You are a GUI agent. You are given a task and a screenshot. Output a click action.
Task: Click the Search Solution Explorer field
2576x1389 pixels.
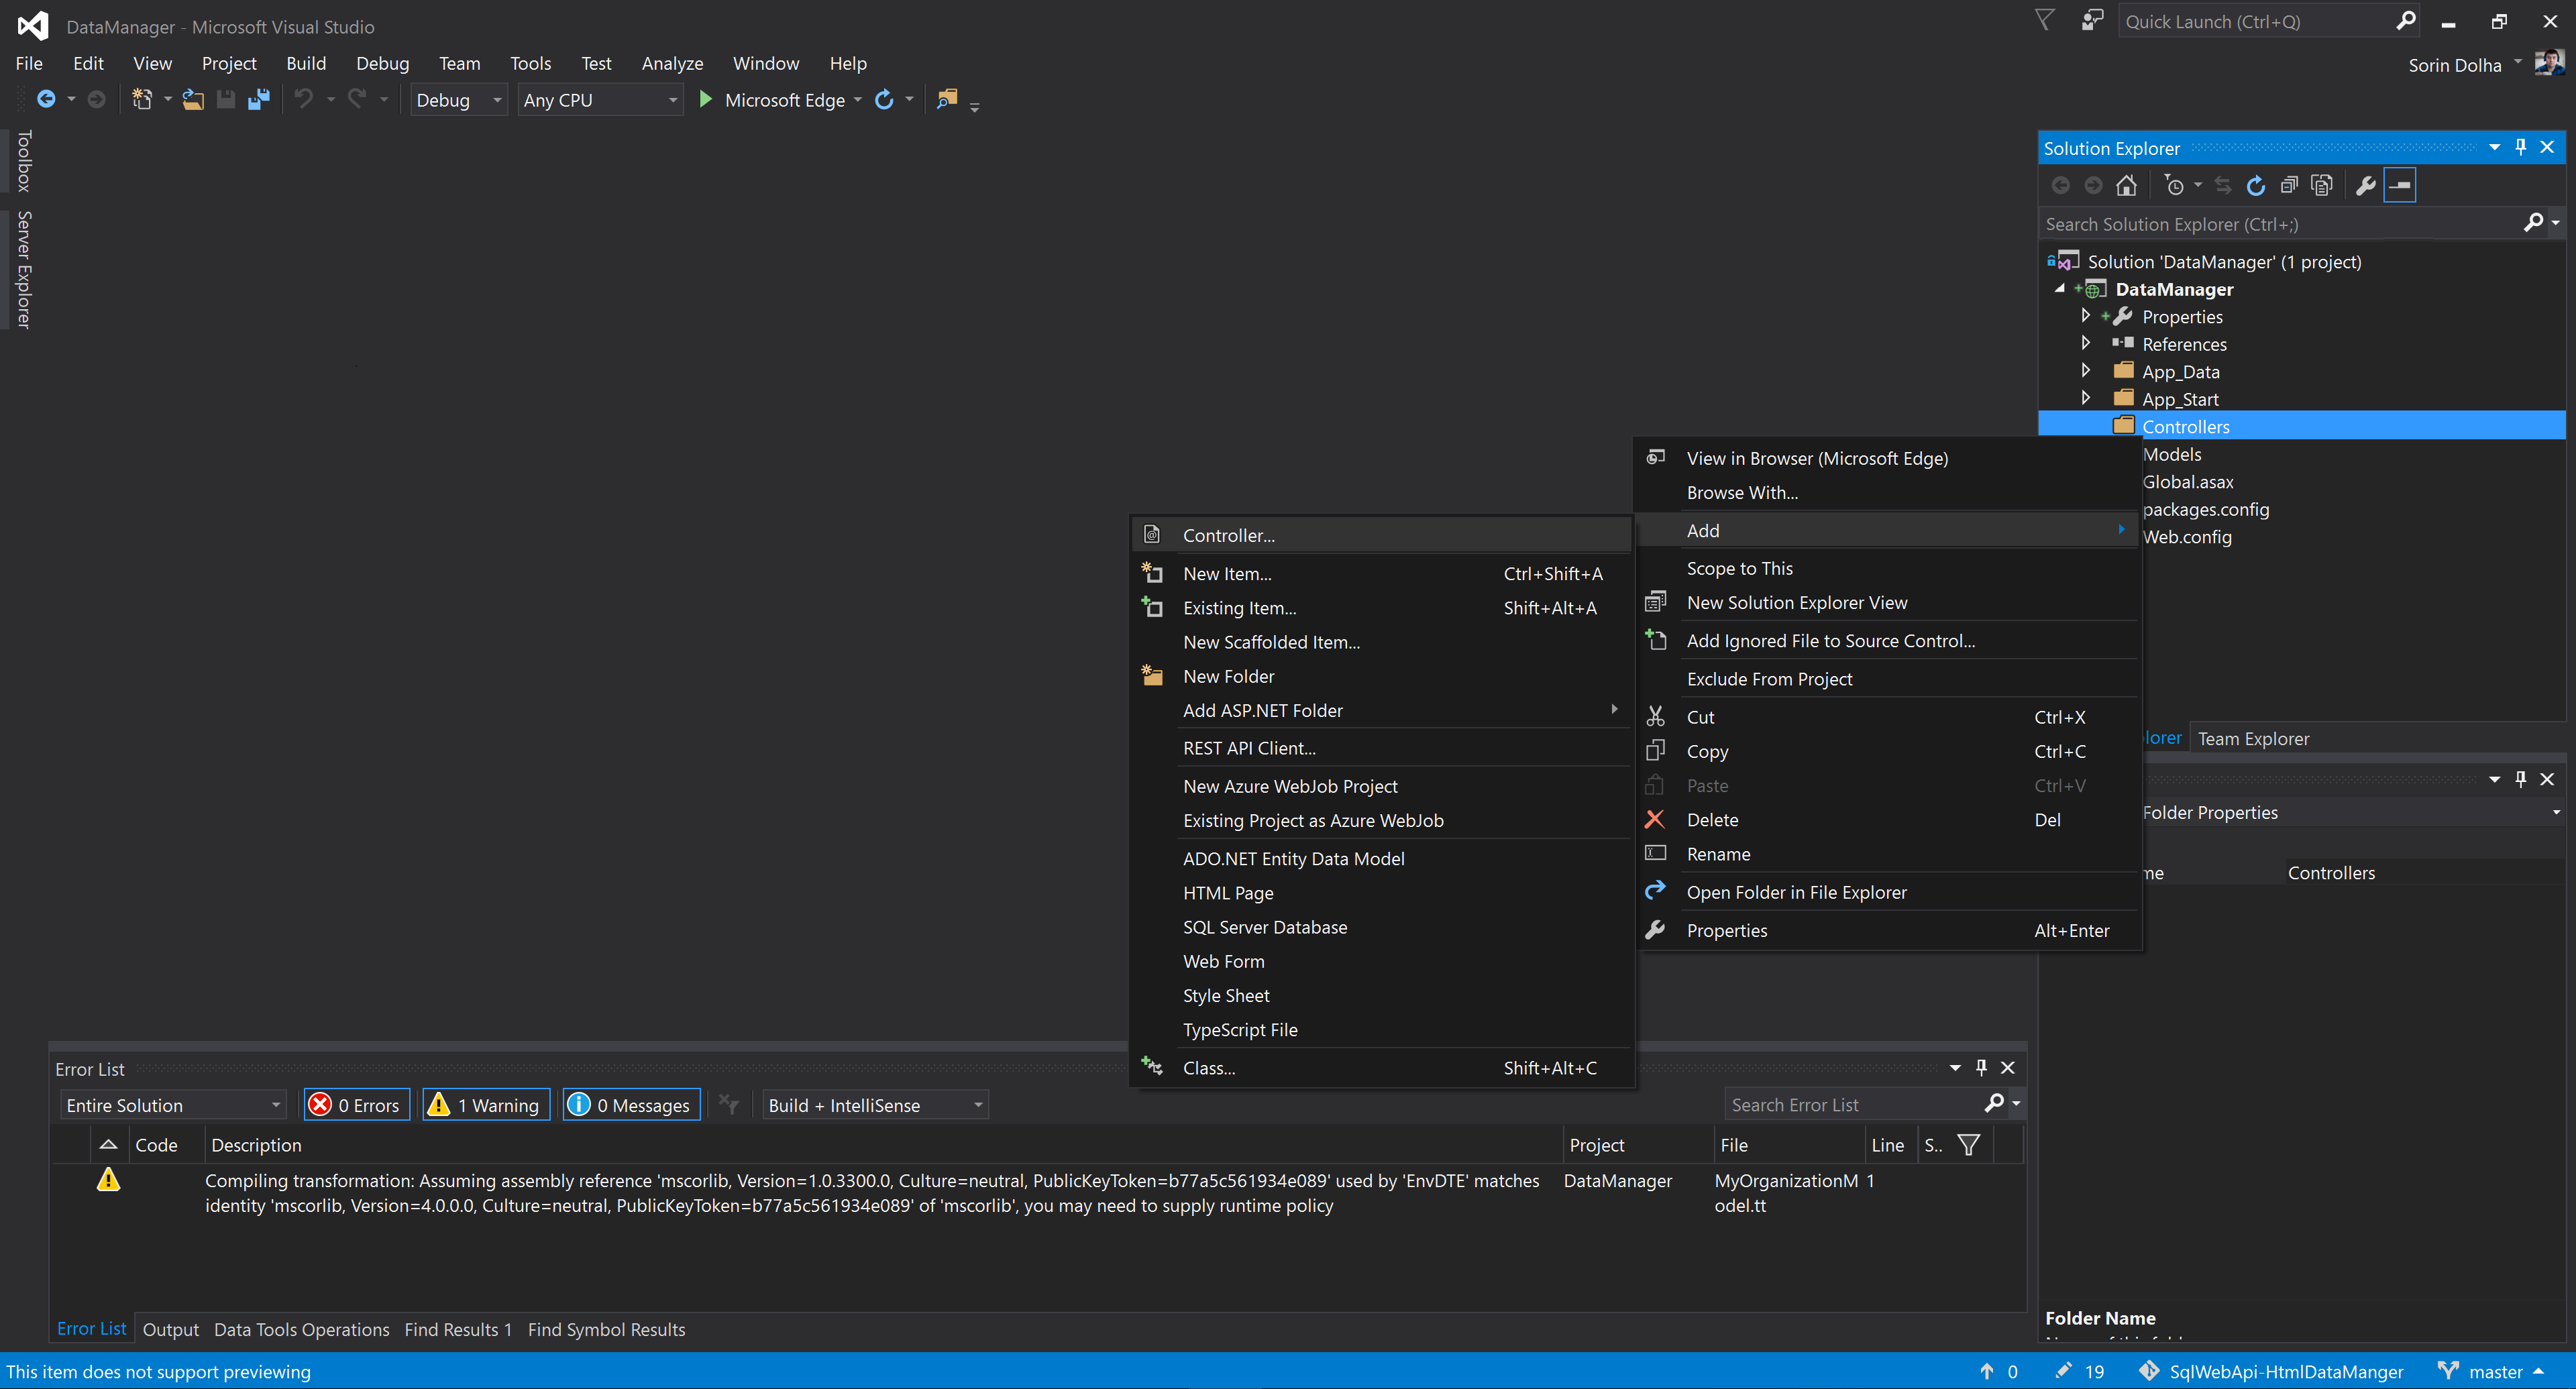(2280, 224)
